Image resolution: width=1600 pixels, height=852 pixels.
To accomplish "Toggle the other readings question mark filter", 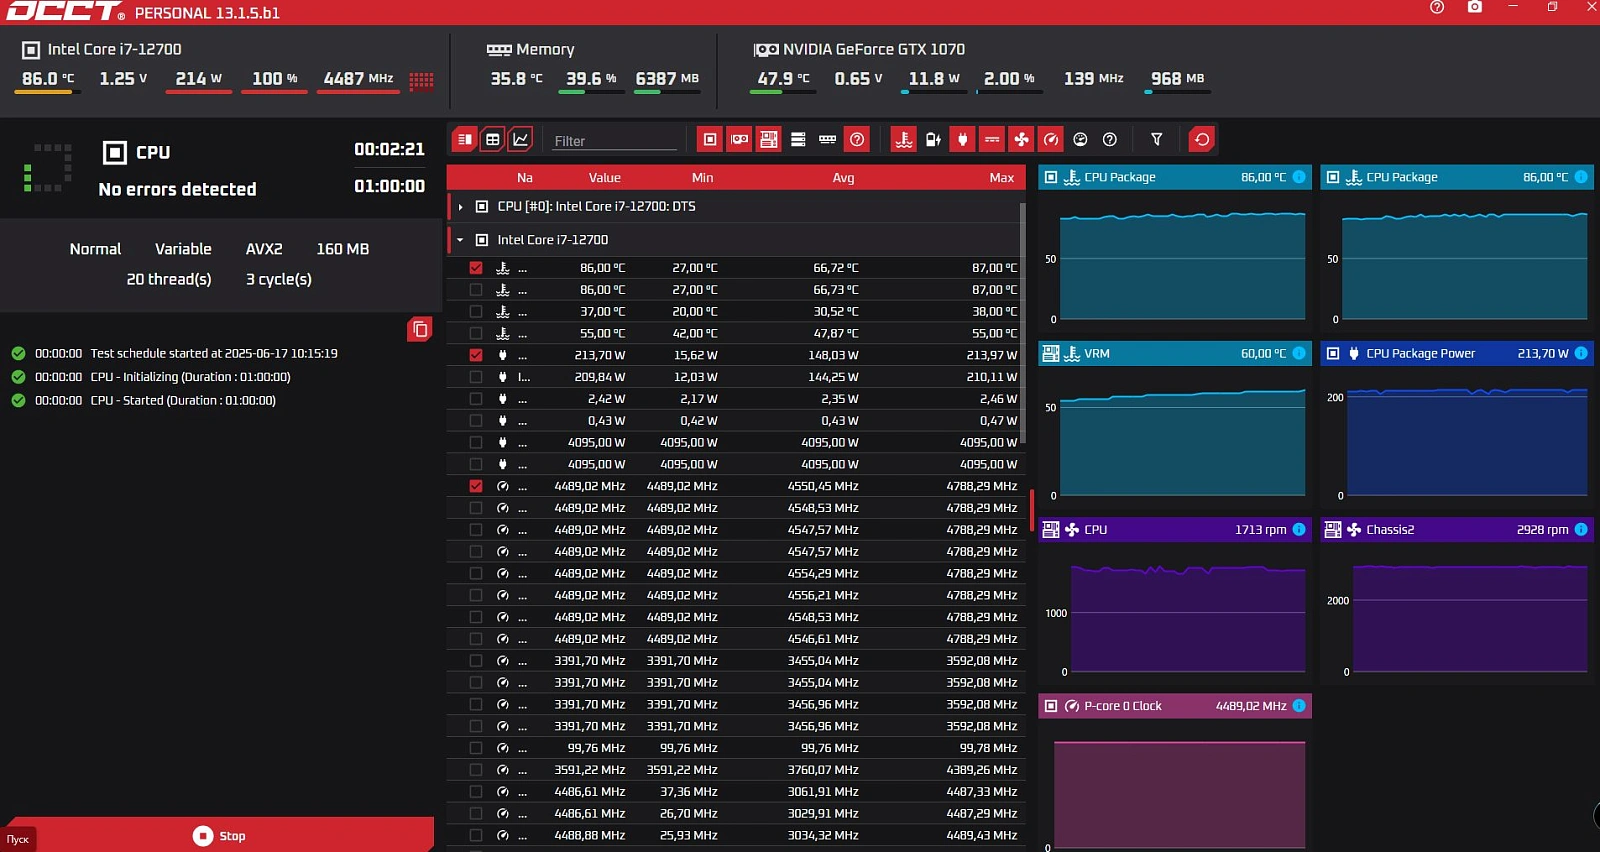I will (x=1110, y=140).
